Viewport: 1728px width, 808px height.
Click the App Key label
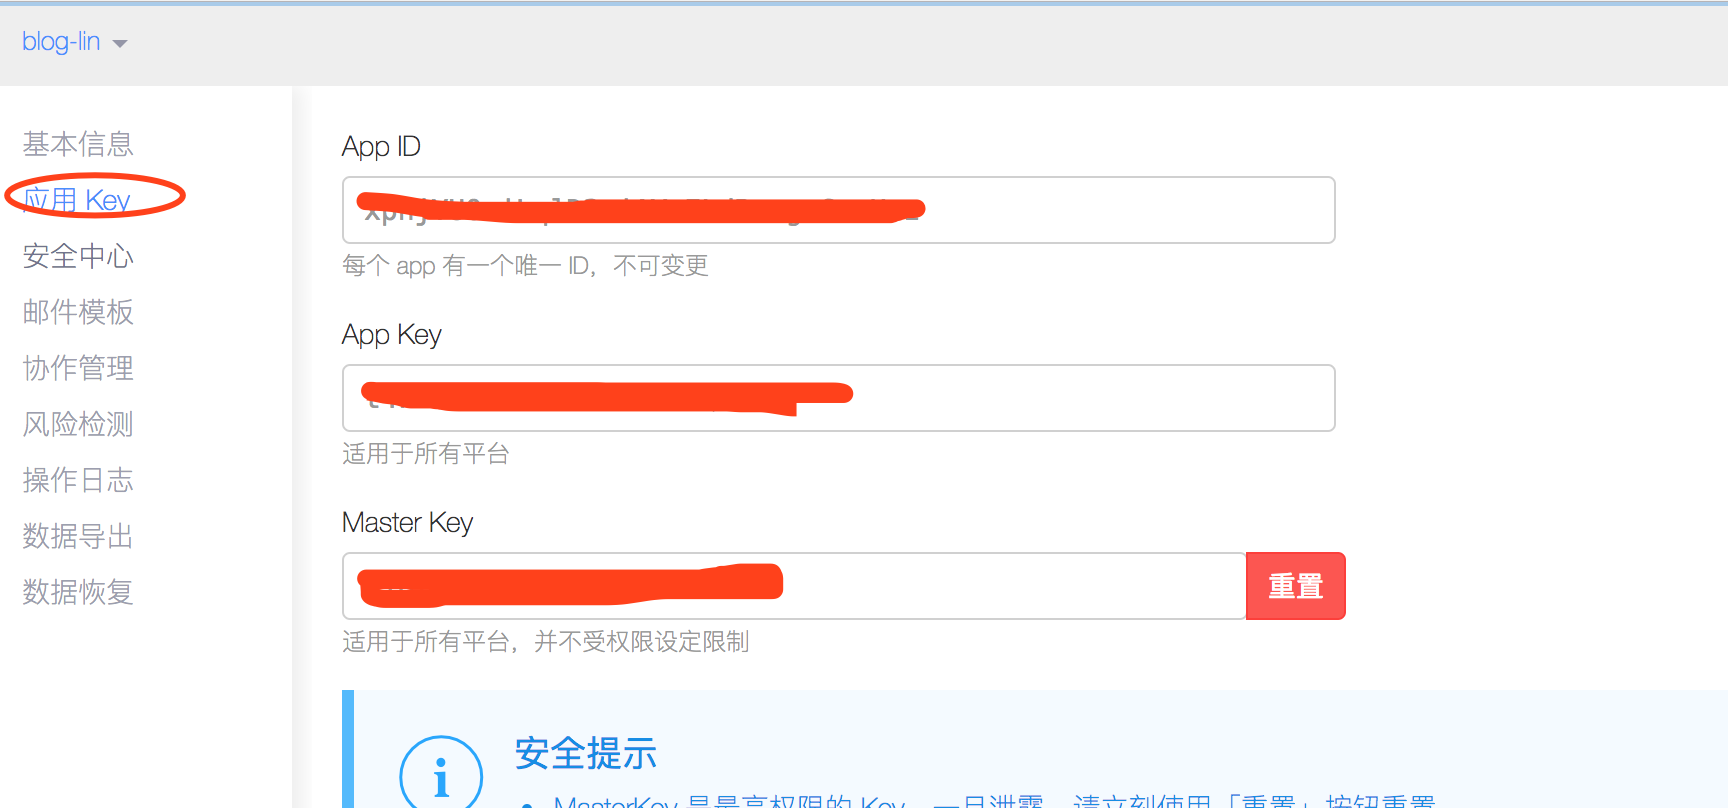[x=391, y=335]
